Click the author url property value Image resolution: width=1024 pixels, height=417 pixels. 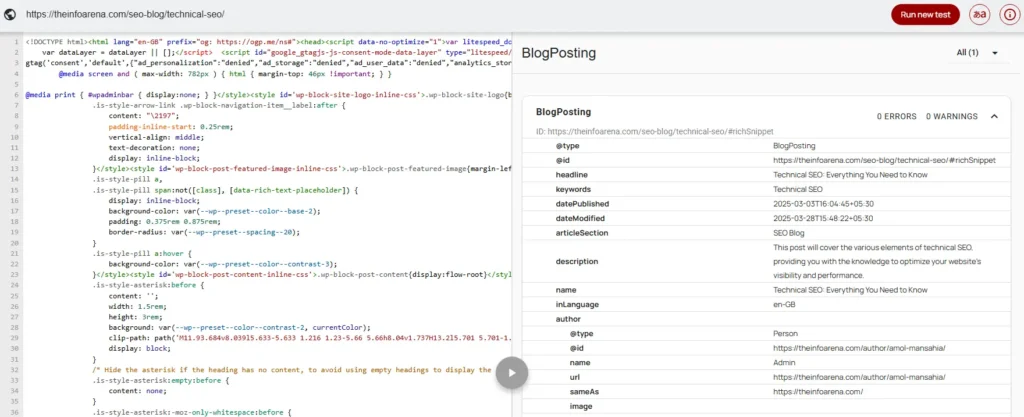(859, 377)
